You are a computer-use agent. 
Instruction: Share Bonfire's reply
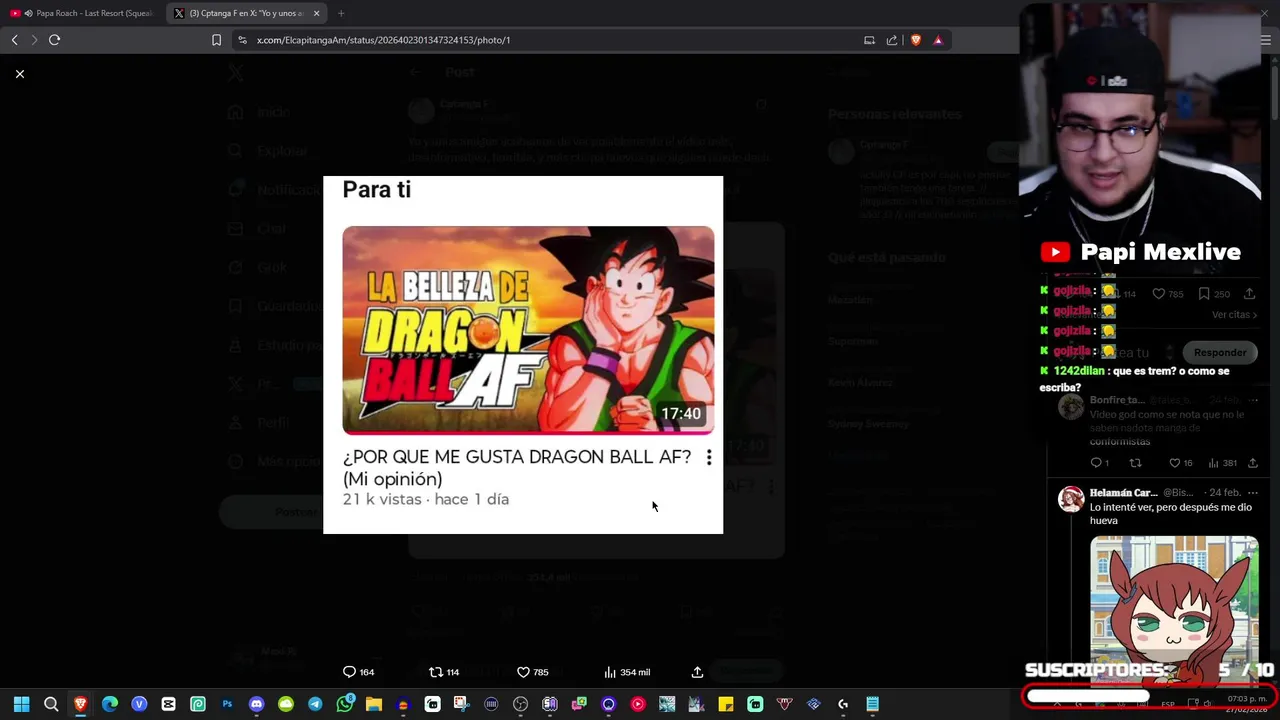pos(1252,463)
